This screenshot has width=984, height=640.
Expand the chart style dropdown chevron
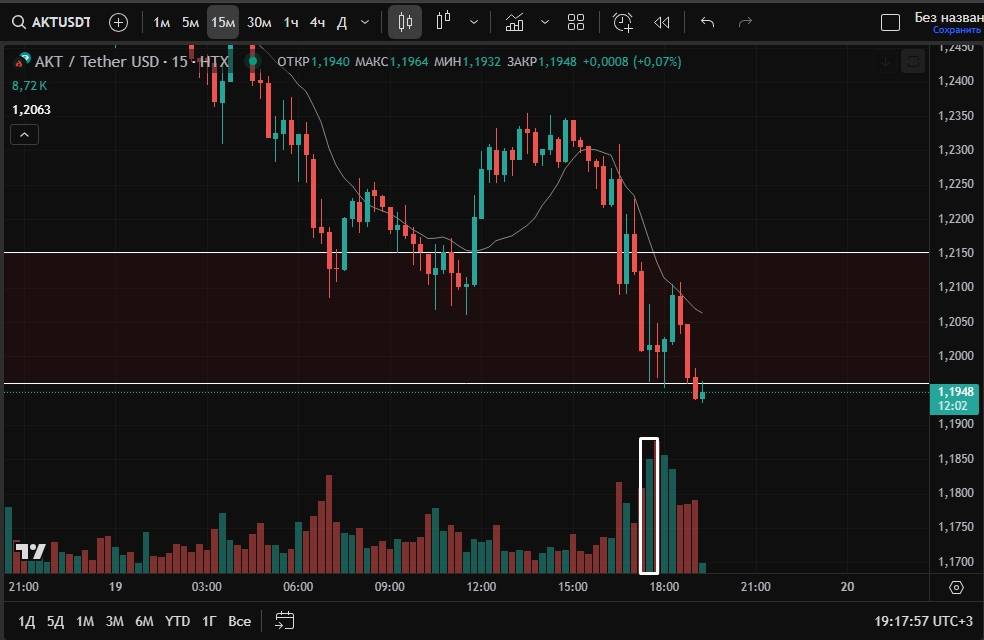point(473,22)
